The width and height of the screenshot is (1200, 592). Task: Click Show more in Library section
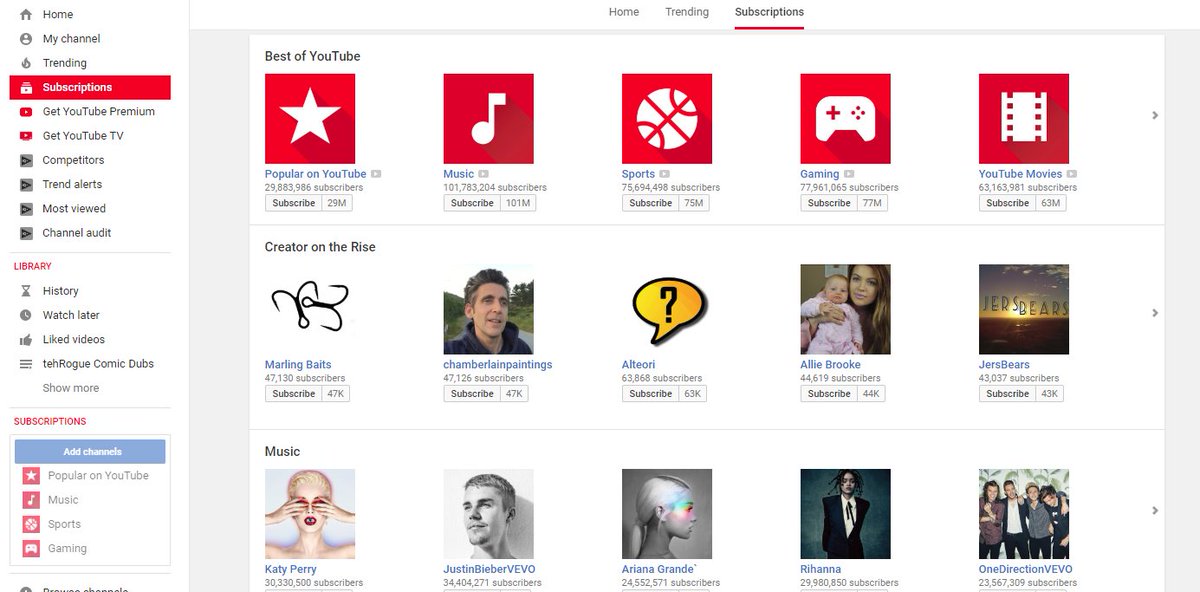click(x=71, y=388)
